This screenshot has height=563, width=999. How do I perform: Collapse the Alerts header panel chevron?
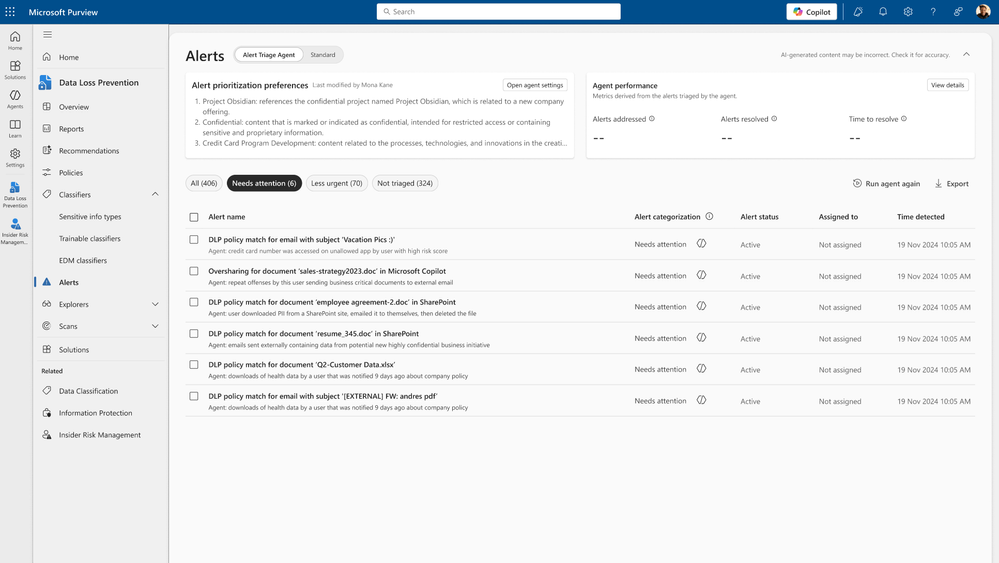pyautogui.click(x=967, y=55)
